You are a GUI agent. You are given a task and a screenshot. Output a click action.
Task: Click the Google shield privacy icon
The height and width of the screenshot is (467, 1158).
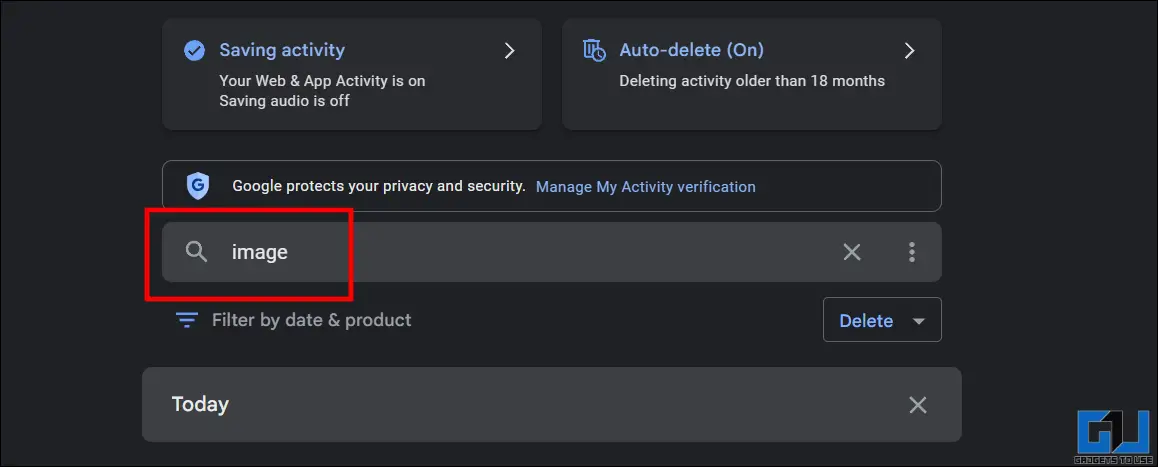[197, 187]
